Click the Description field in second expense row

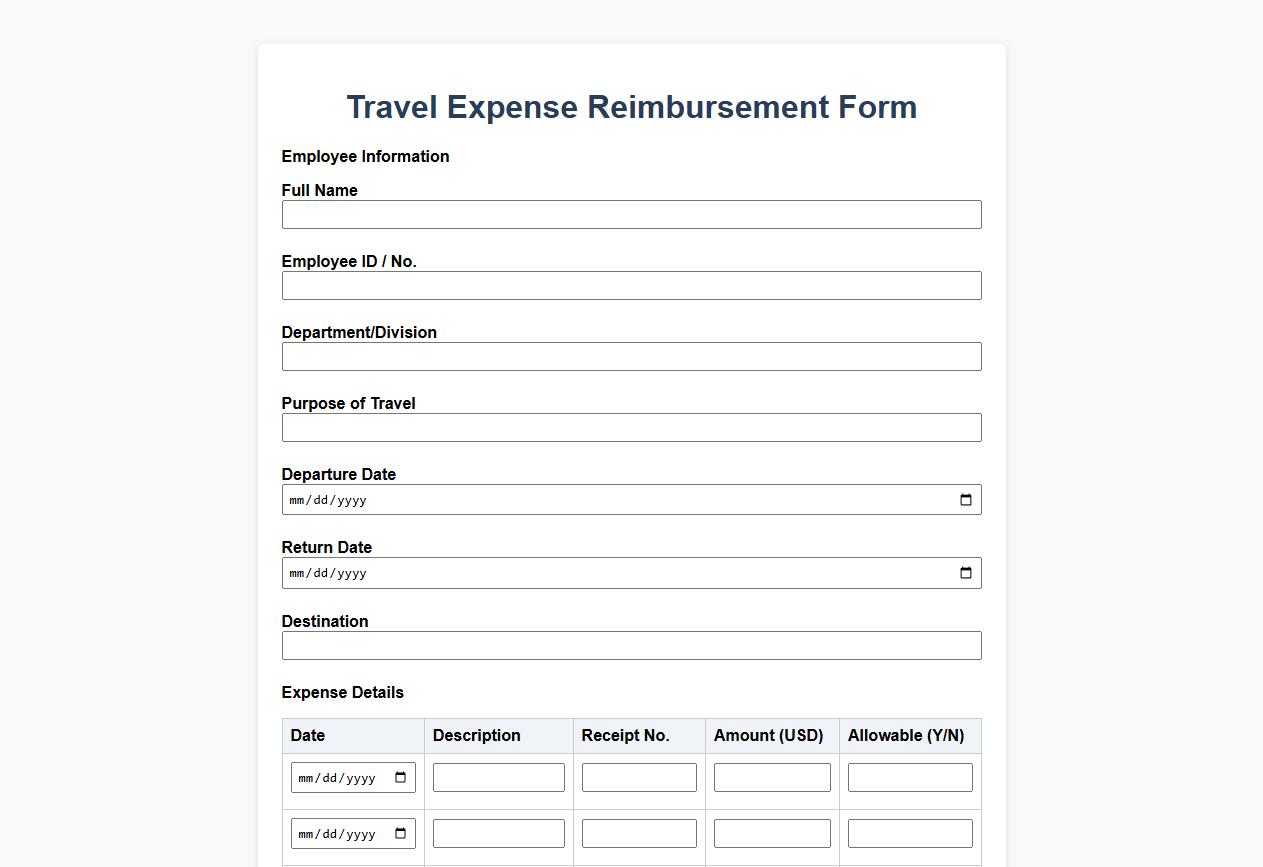[x=498, y=832]
